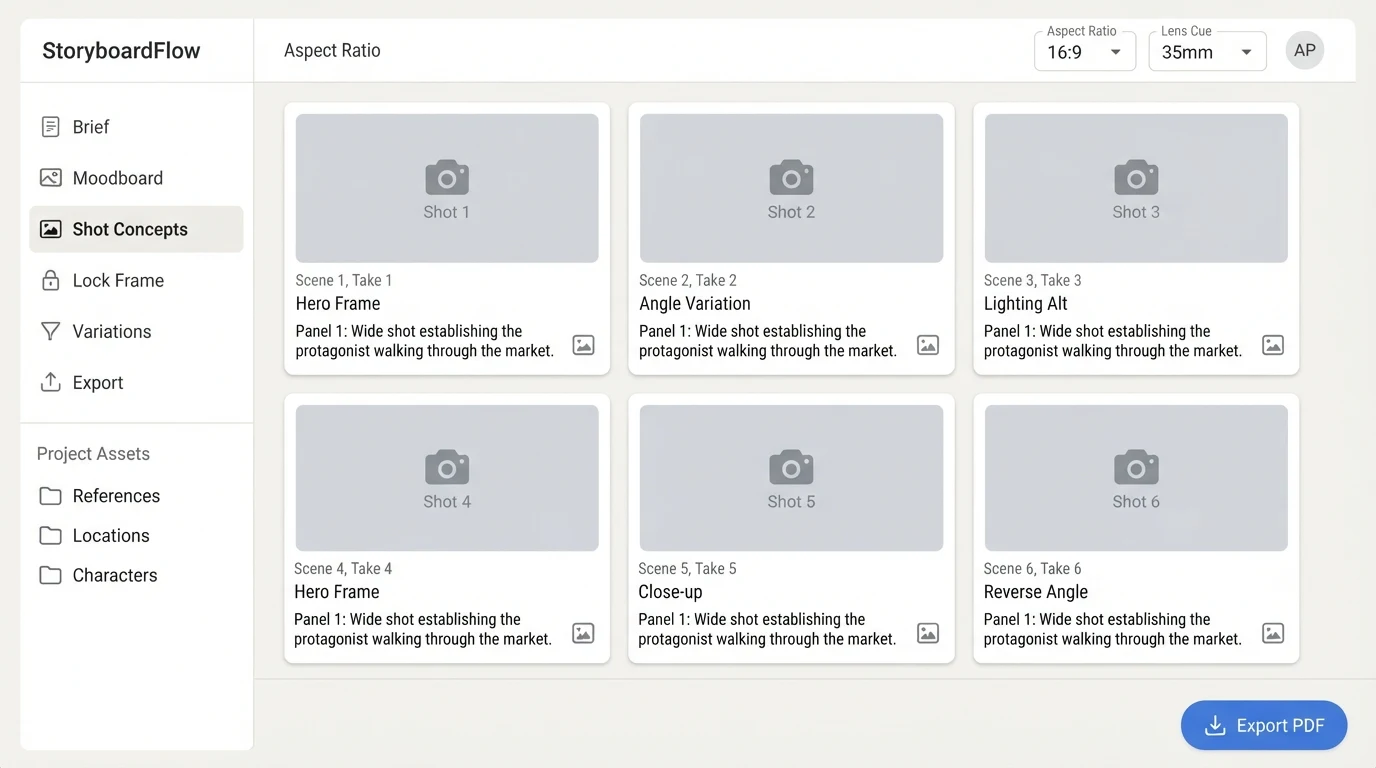1376x768 pixels.
Task: Click the Characters folder icon
Action: point(50,575)
